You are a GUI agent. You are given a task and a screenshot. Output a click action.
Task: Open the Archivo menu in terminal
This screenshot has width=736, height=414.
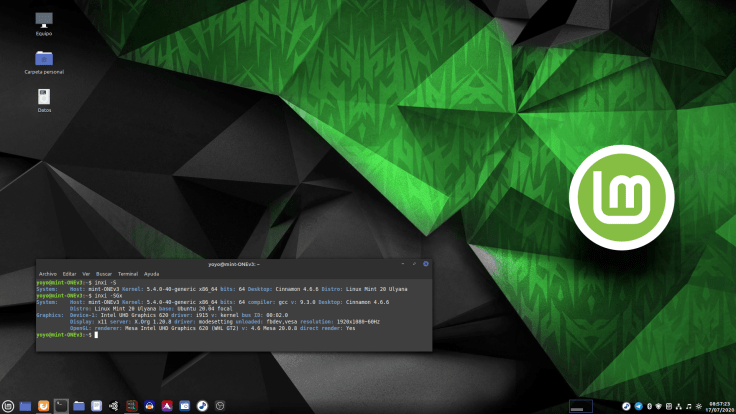click(x=47, y=273)
